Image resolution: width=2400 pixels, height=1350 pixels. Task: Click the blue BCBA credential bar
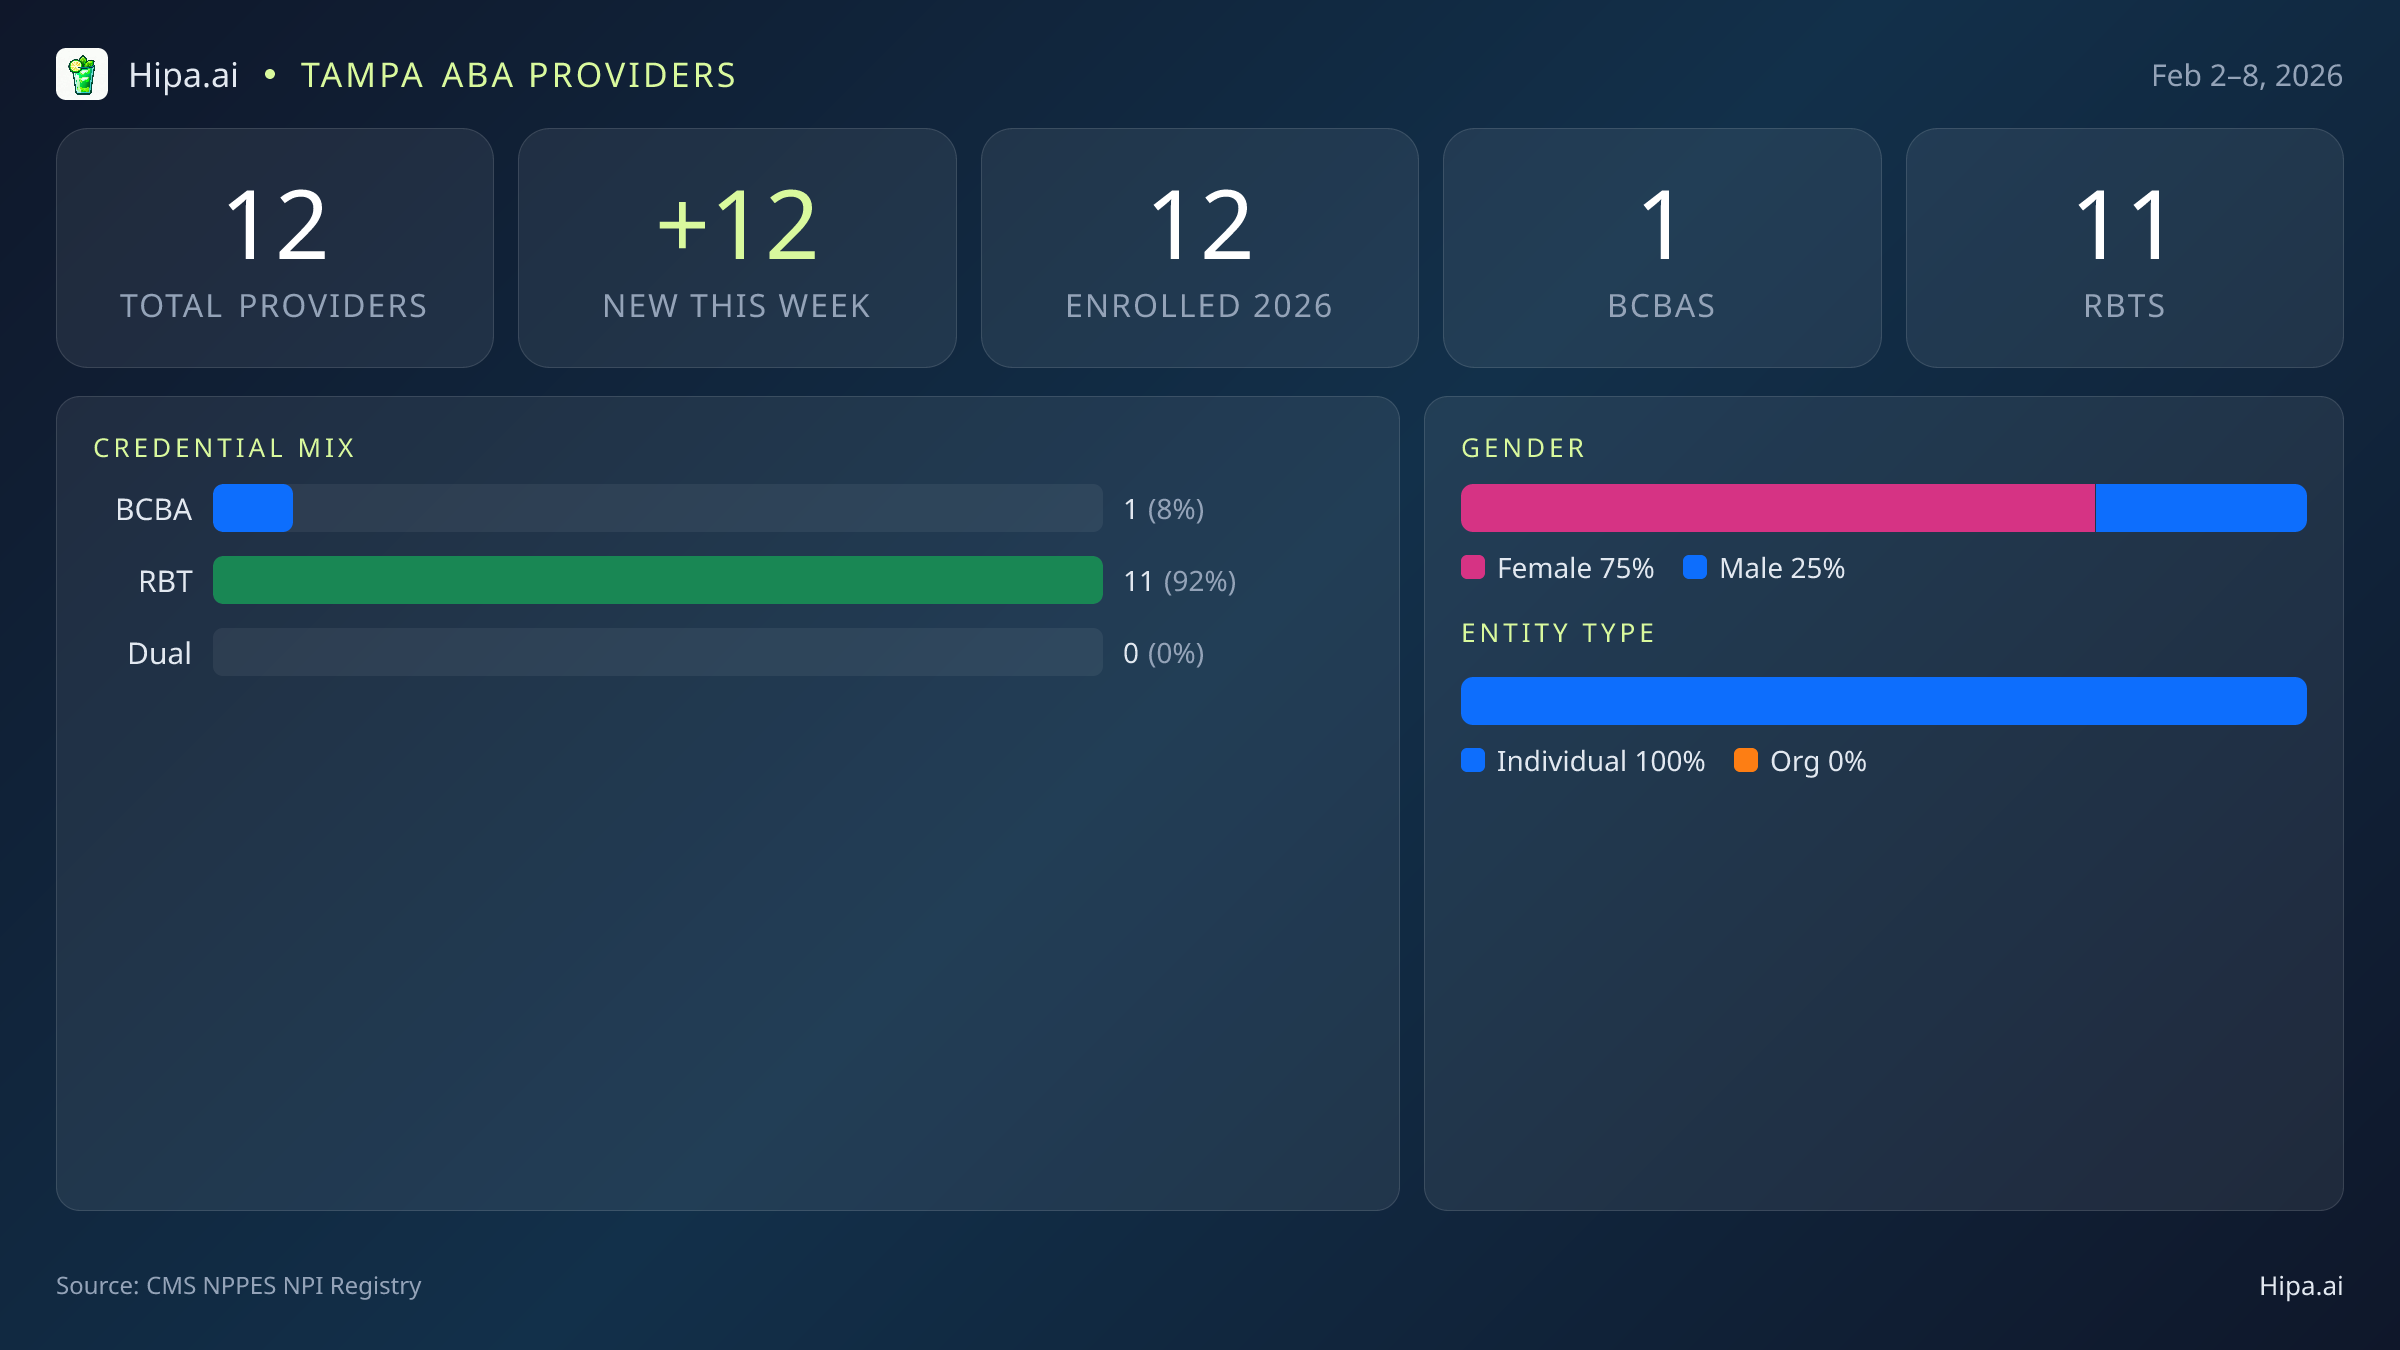[x=253, y=508]
